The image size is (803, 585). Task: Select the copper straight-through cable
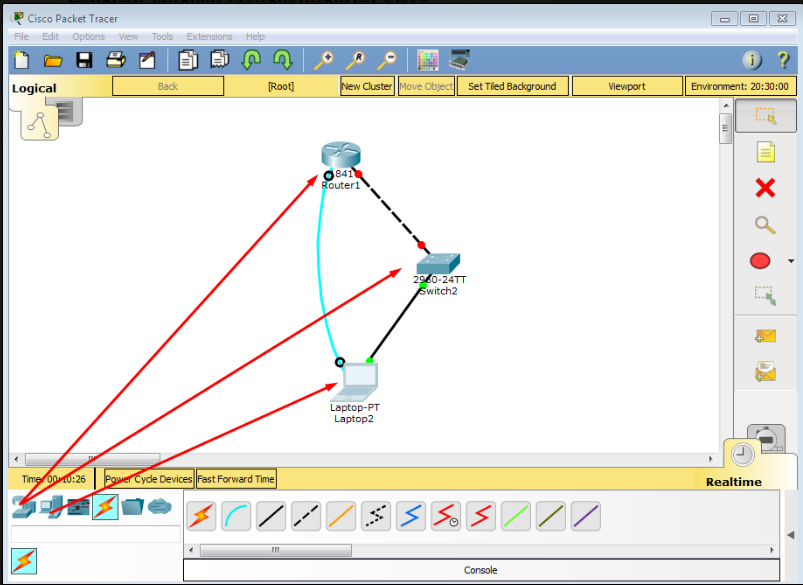272,515
